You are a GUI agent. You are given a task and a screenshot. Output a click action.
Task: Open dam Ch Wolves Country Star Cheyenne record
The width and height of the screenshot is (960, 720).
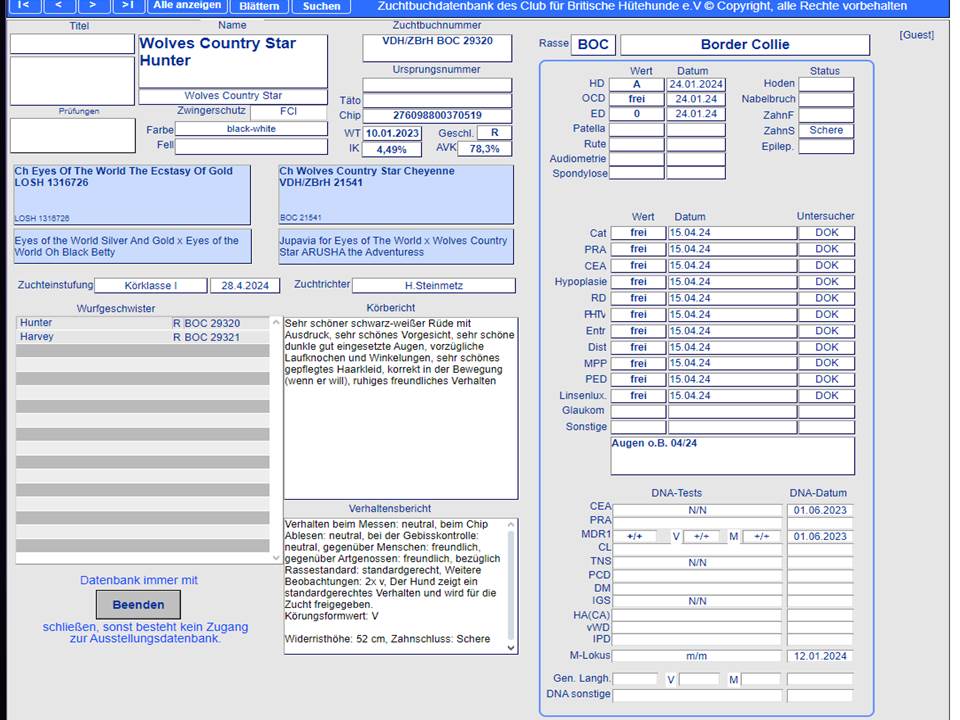396,195
